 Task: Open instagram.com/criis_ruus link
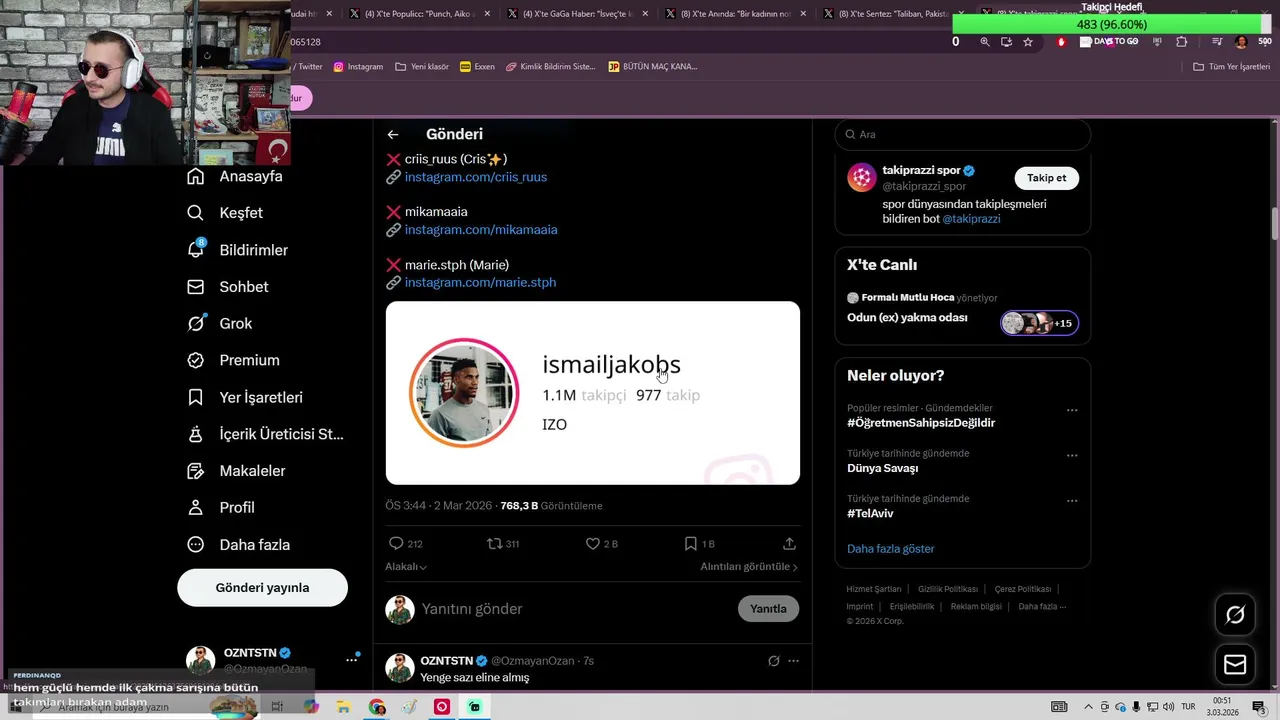tap(476, 177)
